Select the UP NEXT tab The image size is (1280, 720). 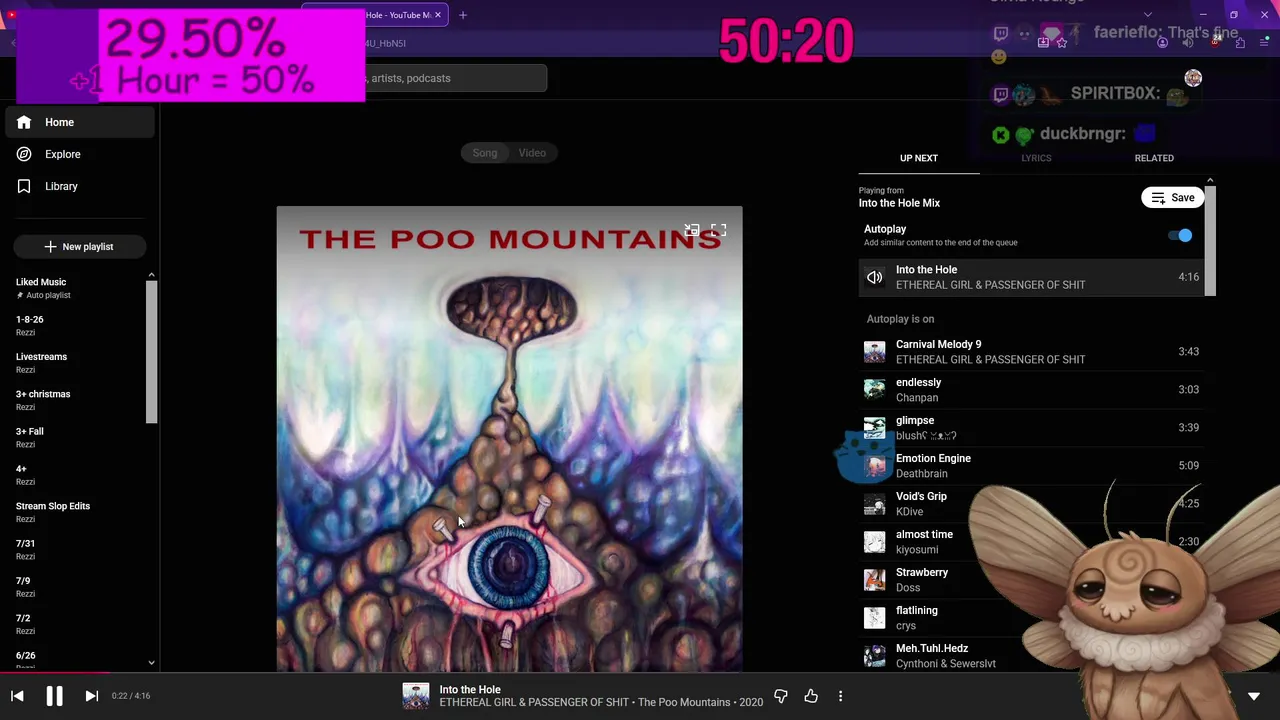(x=919, y=158)
